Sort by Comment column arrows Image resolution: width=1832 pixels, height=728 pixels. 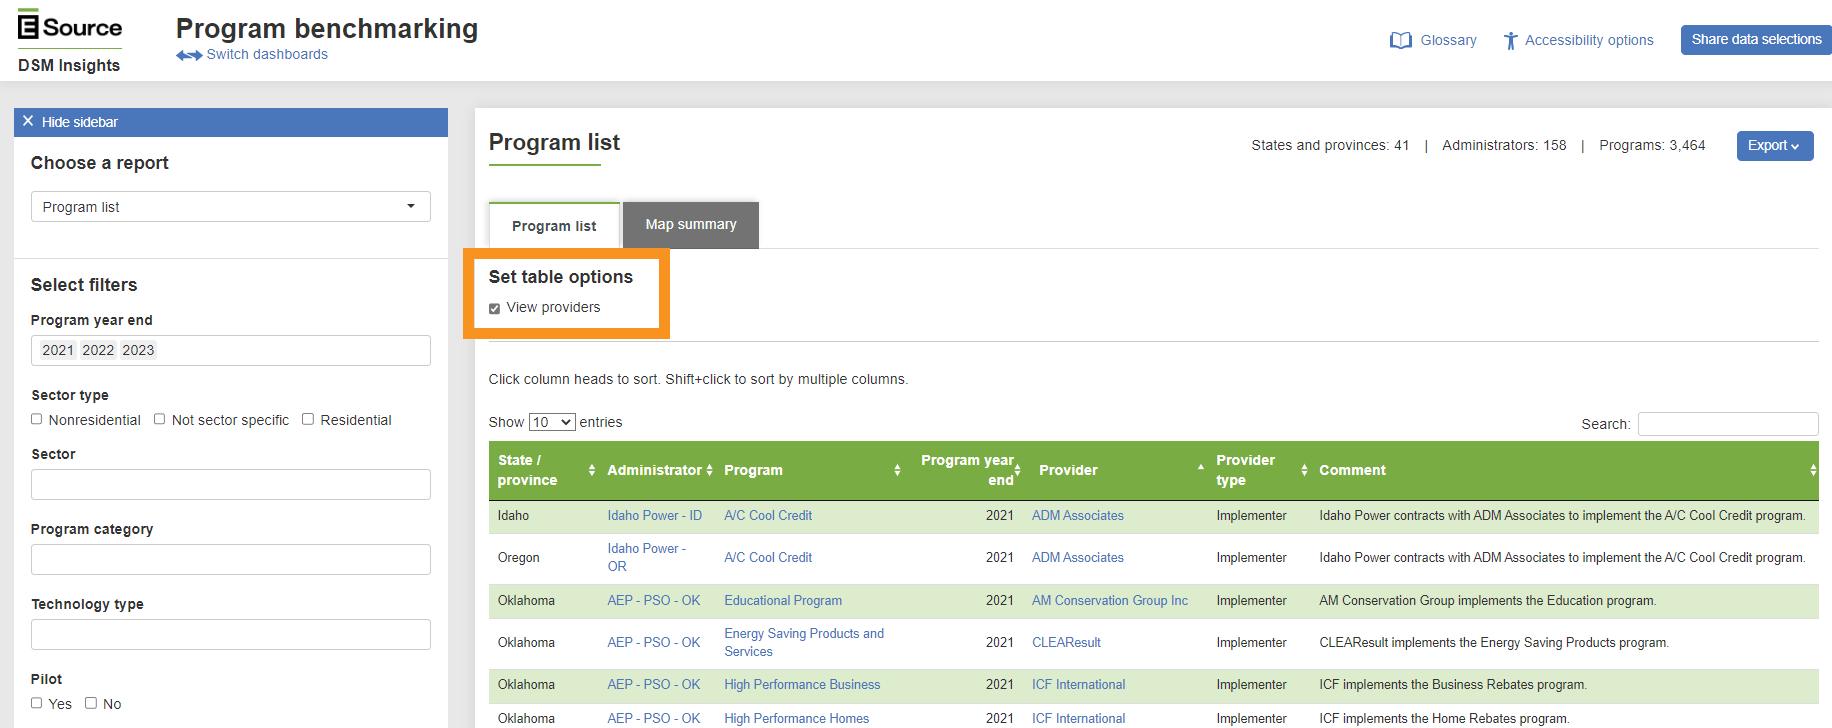pyautogui.click(x=1813, y=470)
